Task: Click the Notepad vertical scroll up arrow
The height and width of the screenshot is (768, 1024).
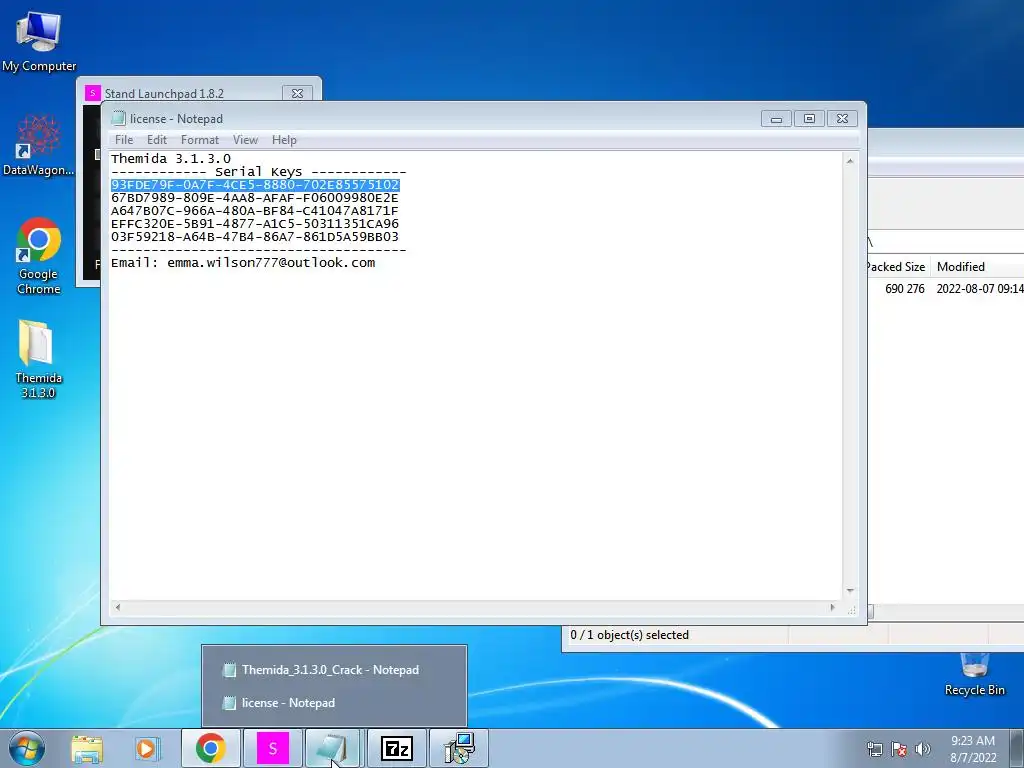Action: (850, 161)
